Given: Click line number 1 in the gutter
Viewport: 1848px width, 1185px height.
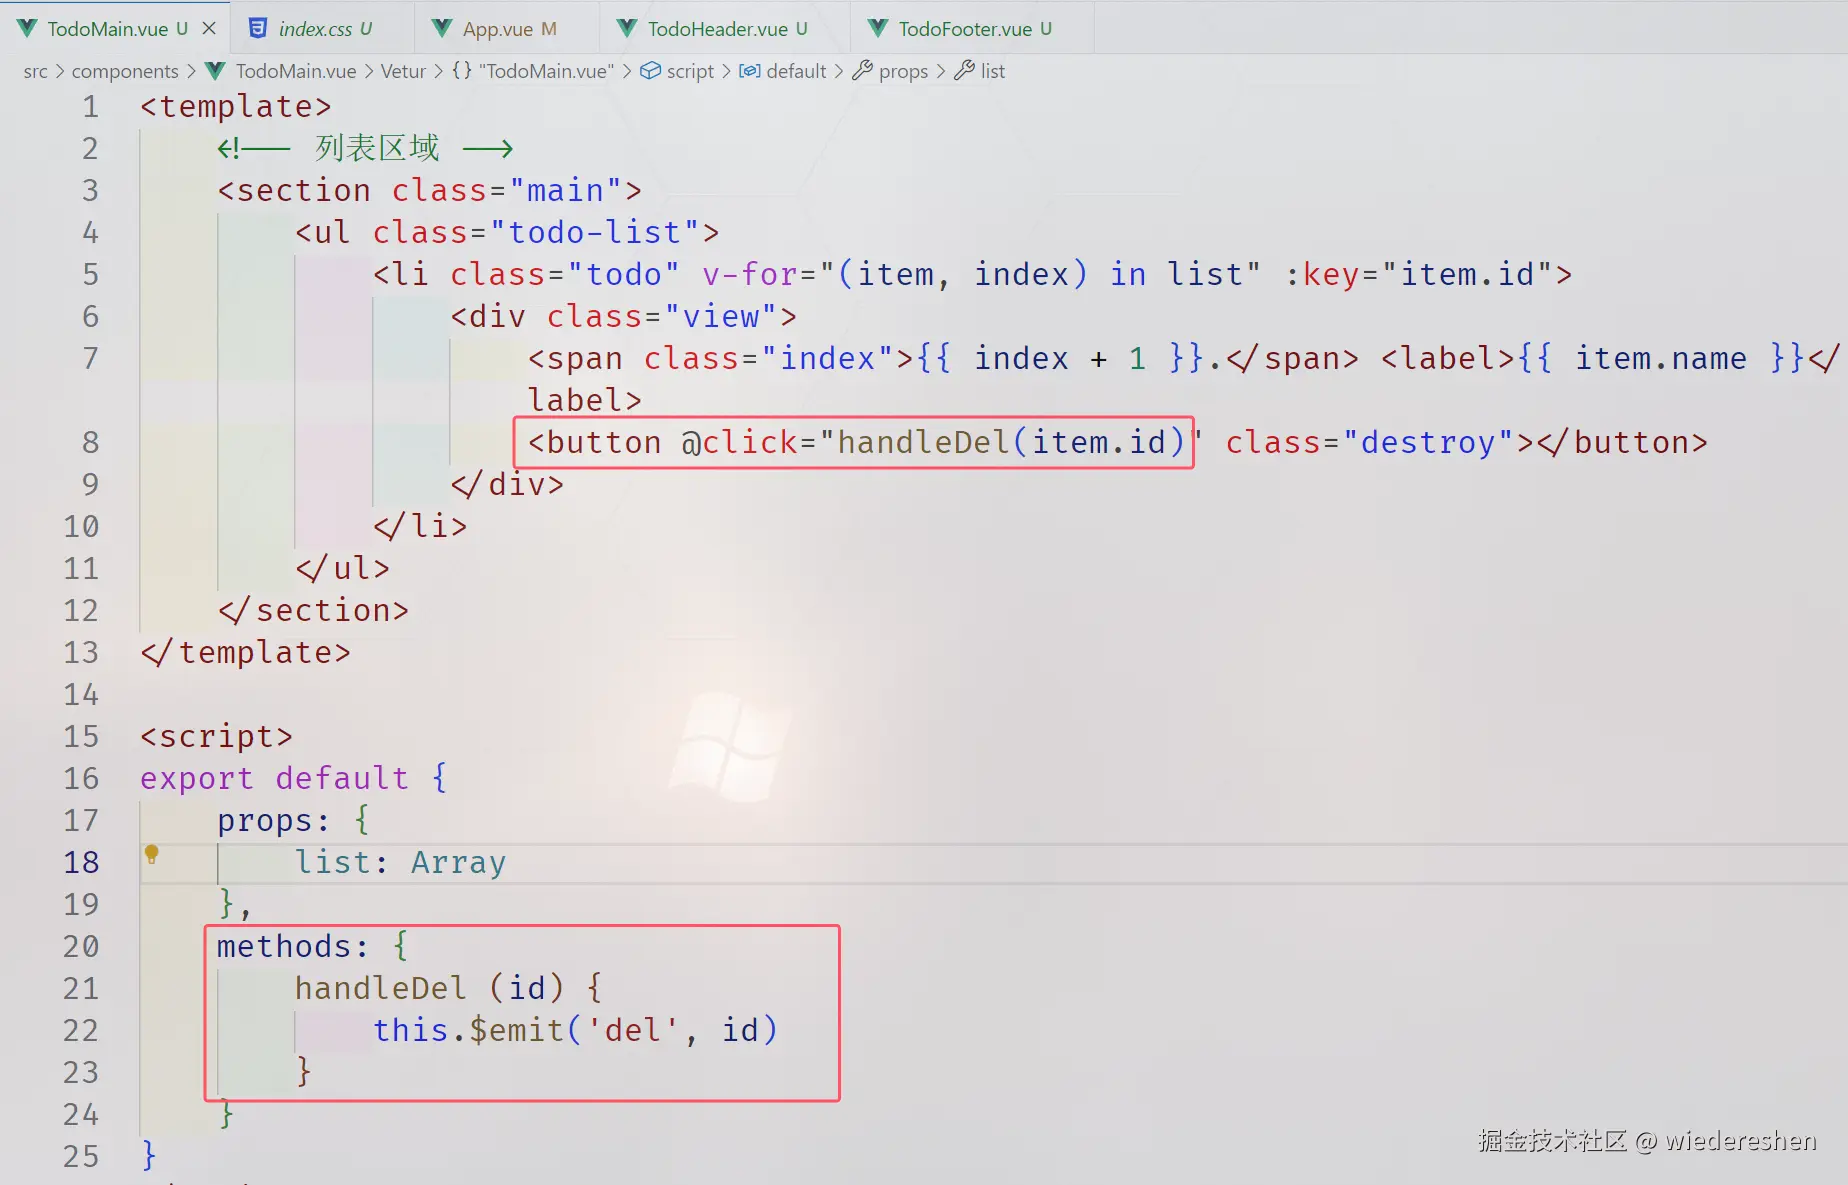Looking at the screenshot, I should coord(90,106).
